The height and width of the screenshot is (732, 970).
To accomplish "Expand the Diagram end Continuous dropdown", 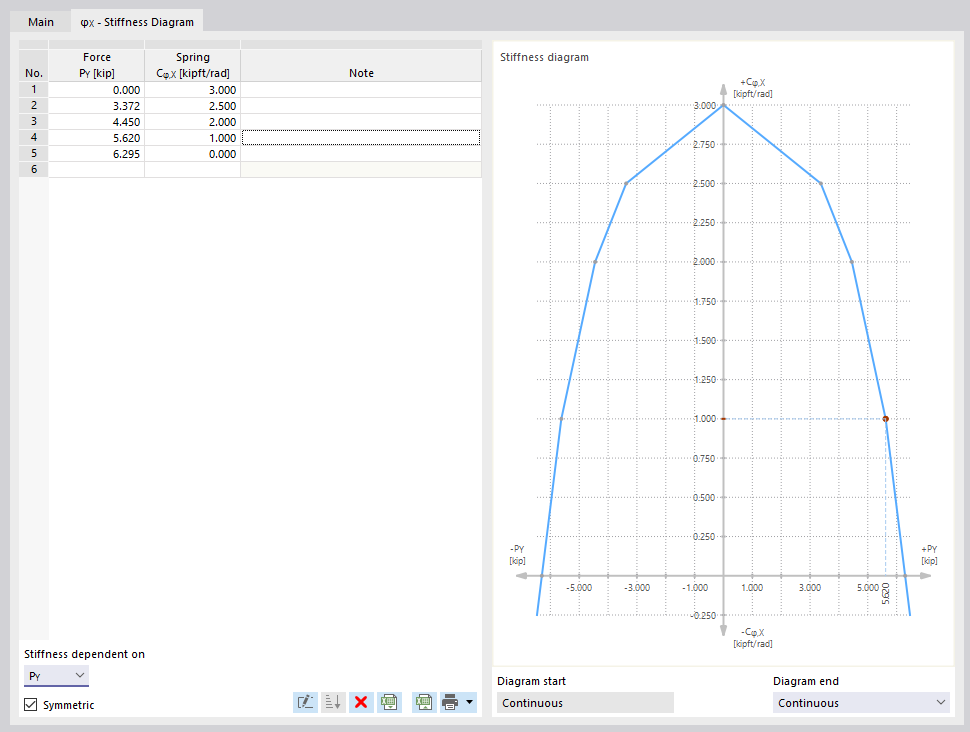I will coord(861,703).
